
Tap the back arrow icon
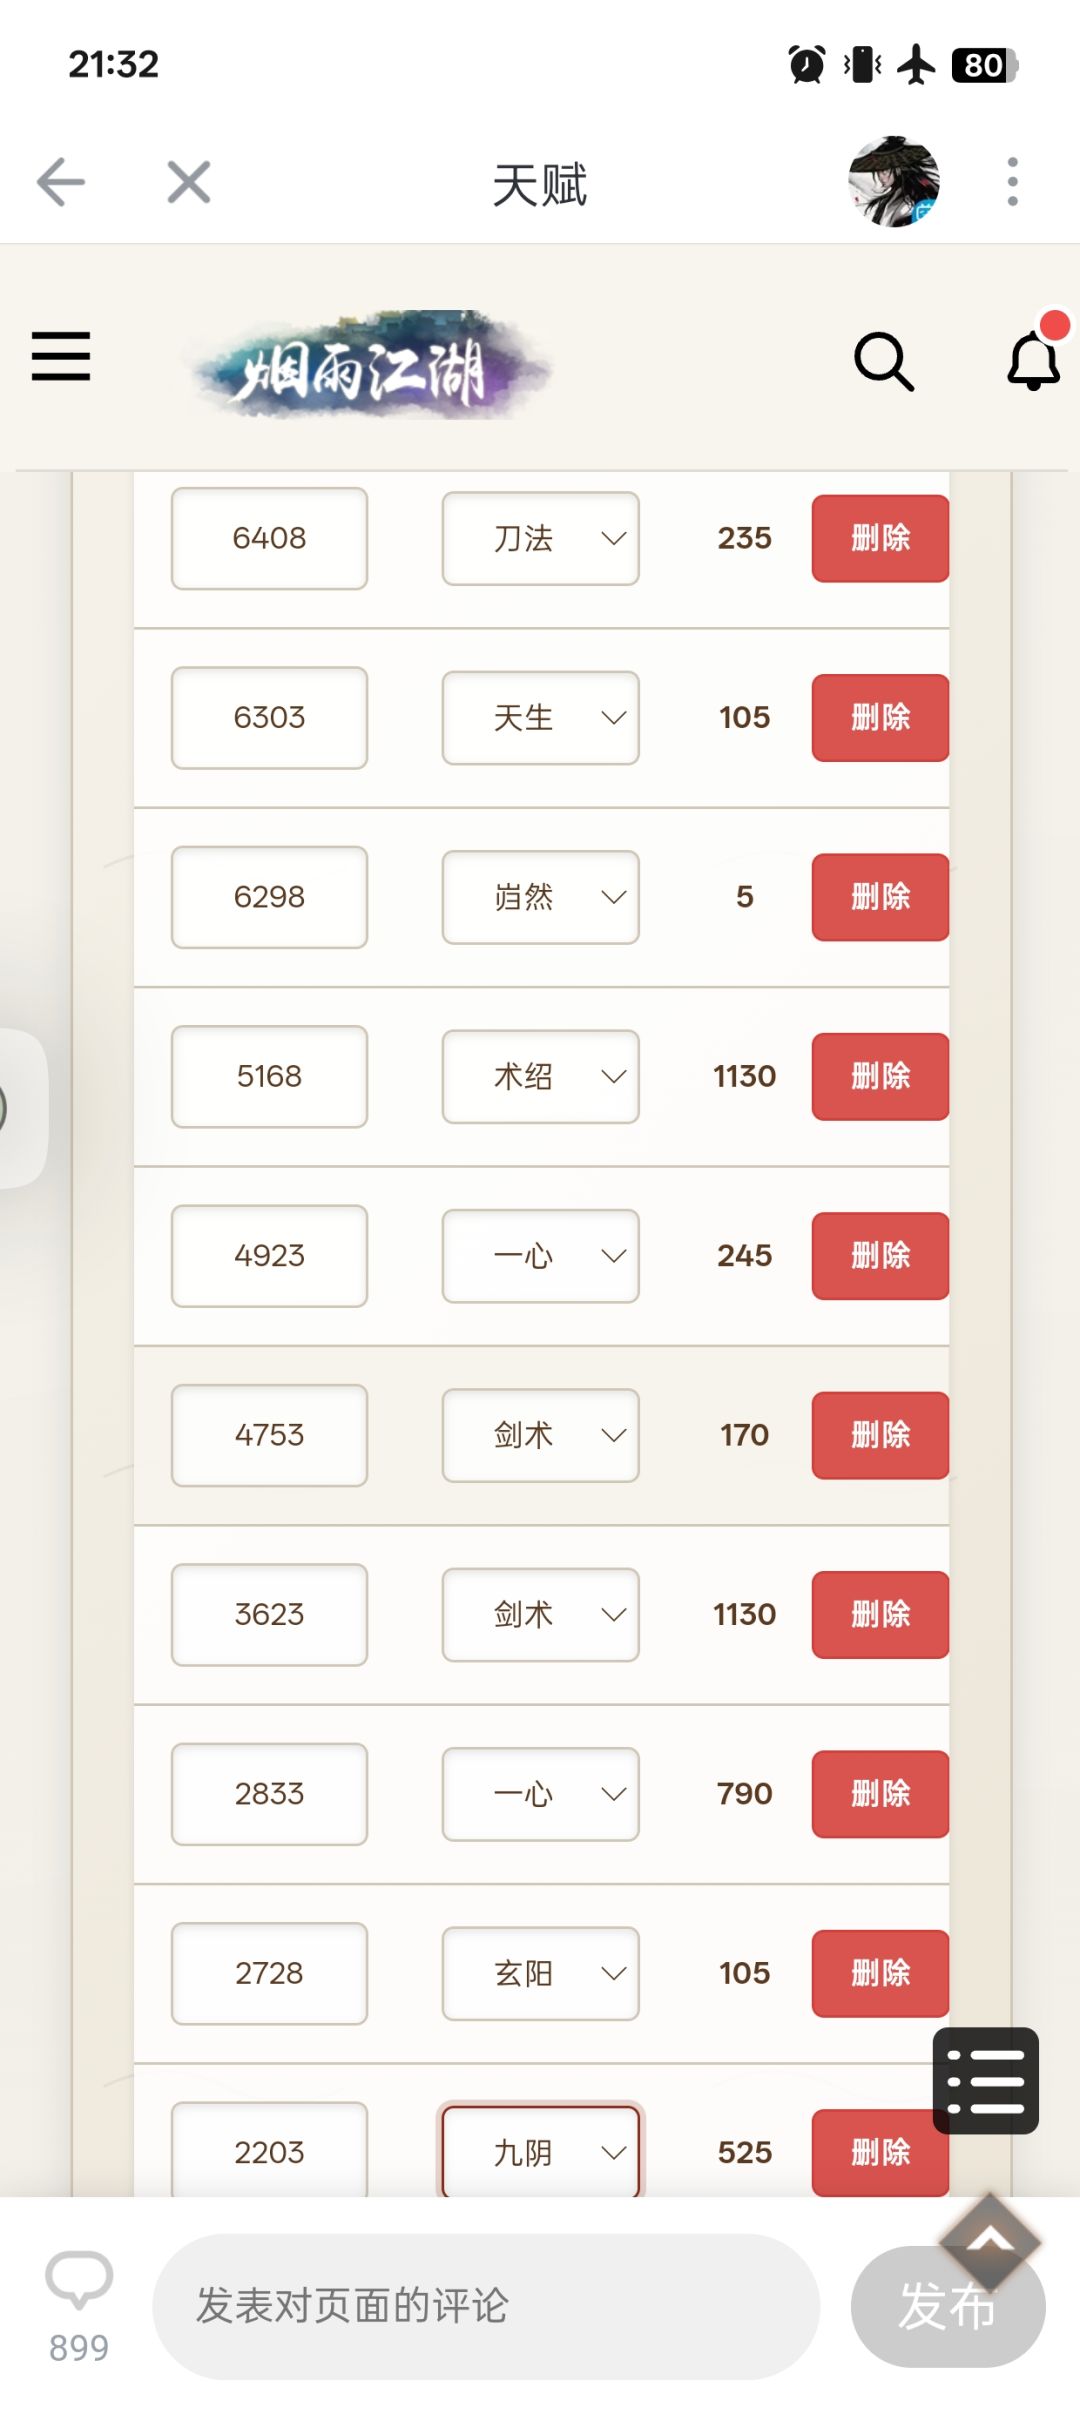(61, 183)
